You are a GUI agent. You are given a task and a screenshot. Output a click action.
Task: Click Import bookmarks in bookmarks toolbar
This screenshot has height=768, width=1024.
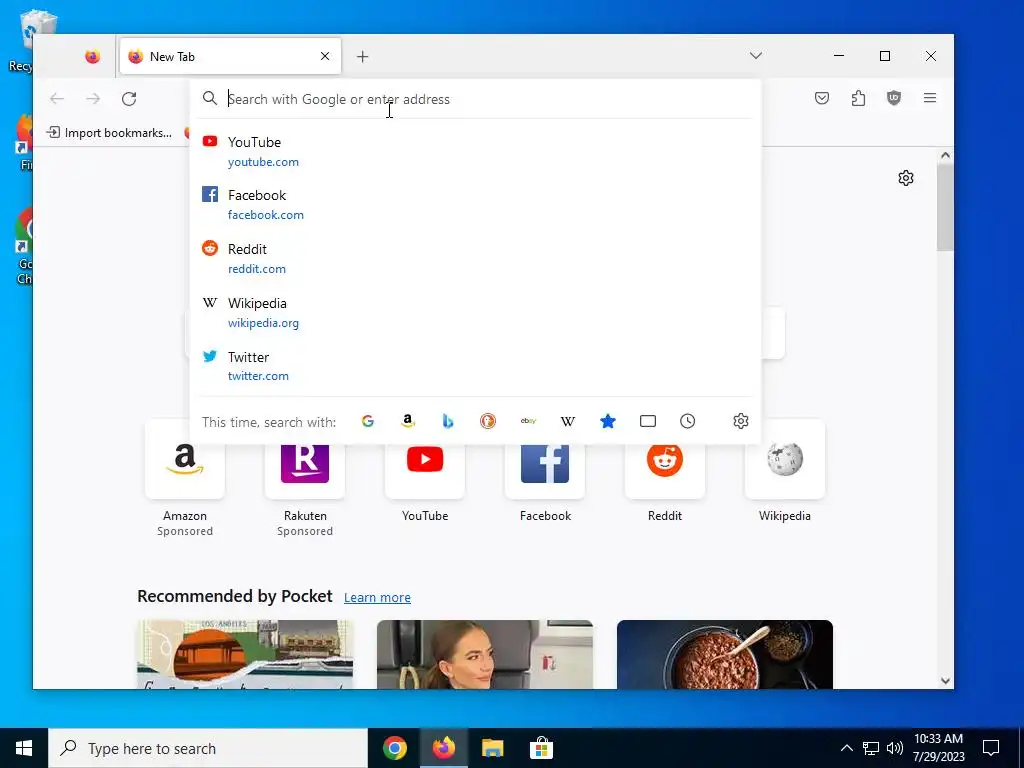coord(109,133)
